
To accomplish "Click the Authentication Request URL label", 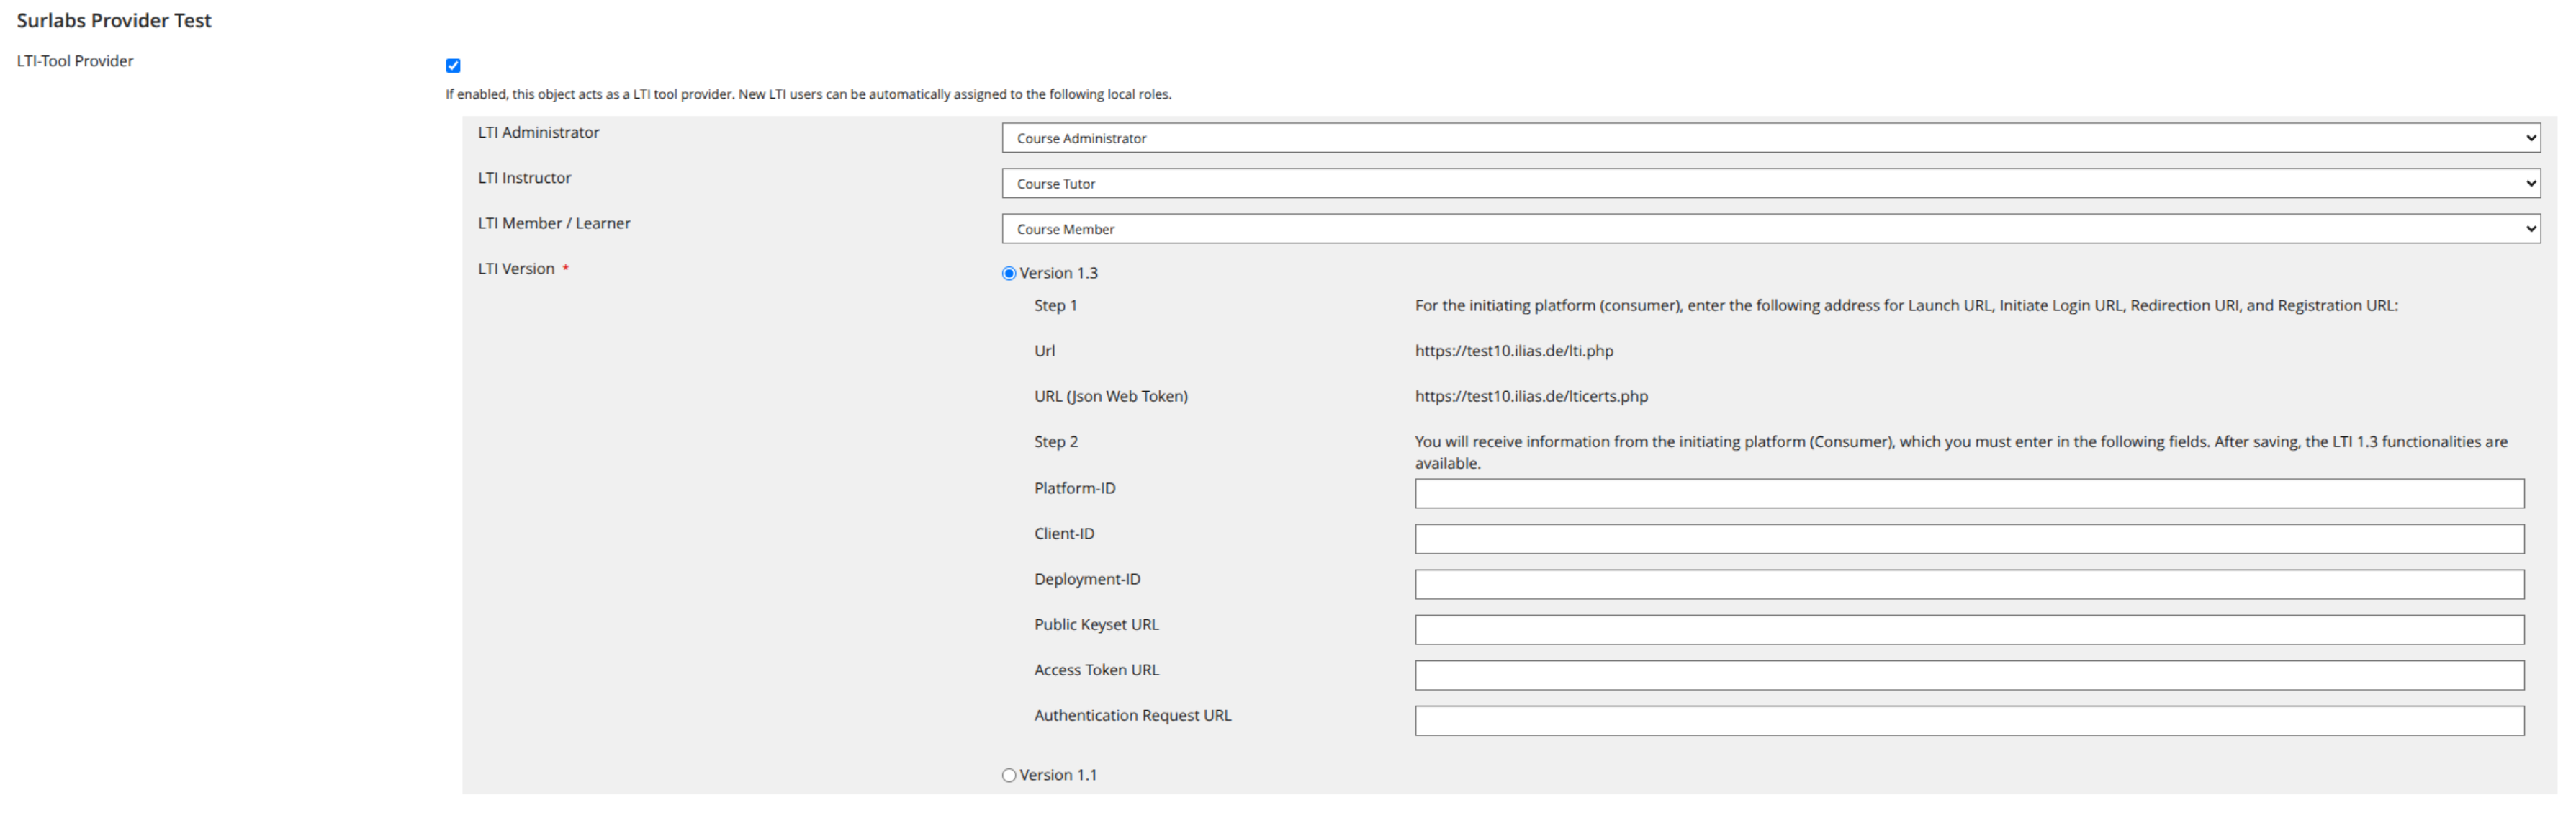I will coord(1132,716).
